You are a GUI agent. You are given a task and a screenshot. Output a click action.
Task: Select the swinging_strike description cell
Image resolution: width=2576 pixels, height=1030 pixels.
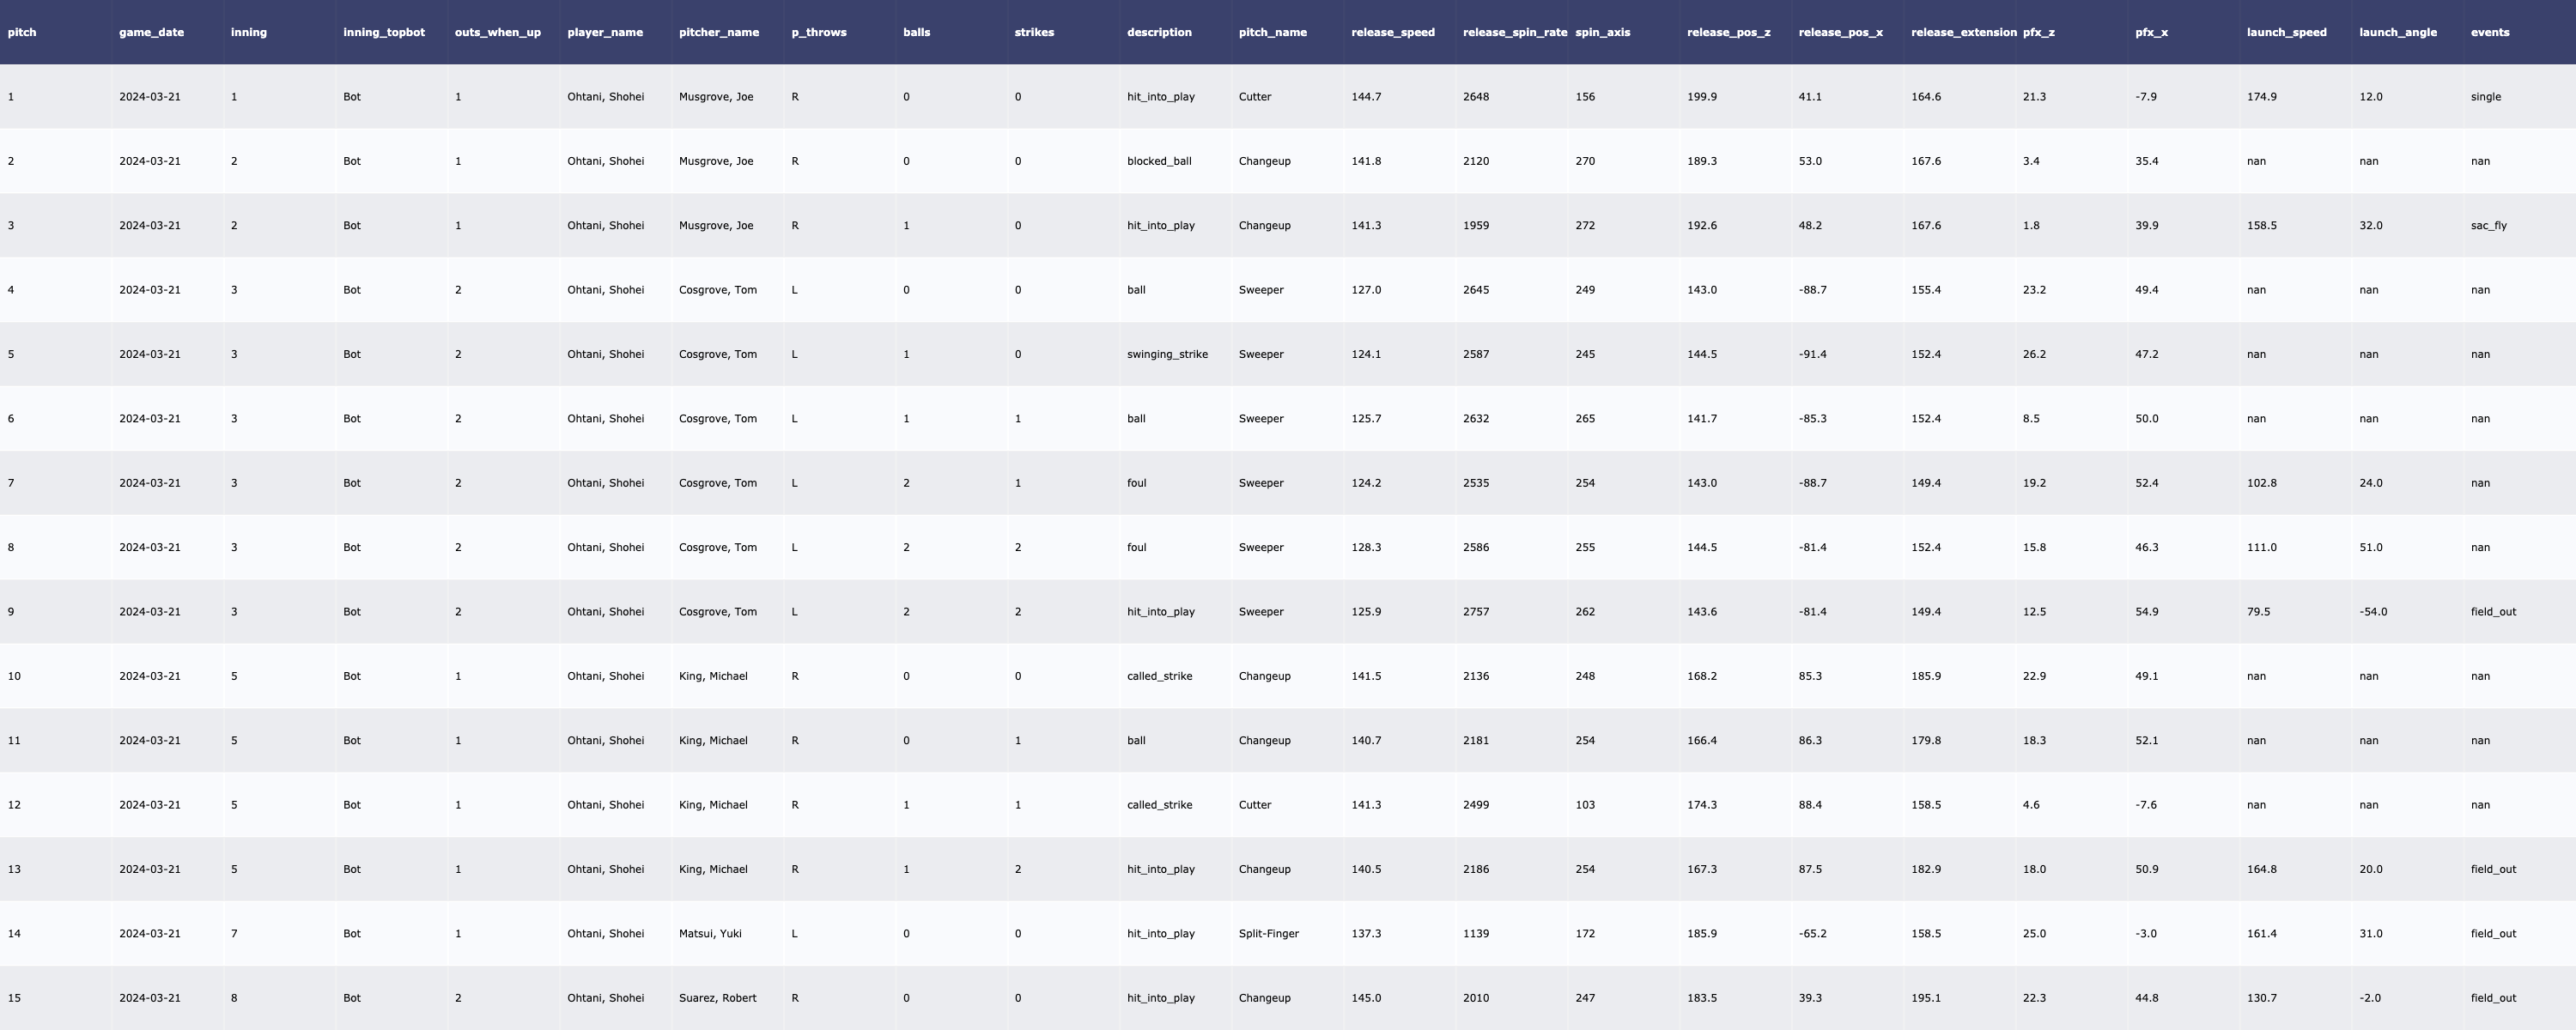coord(1167,354)
